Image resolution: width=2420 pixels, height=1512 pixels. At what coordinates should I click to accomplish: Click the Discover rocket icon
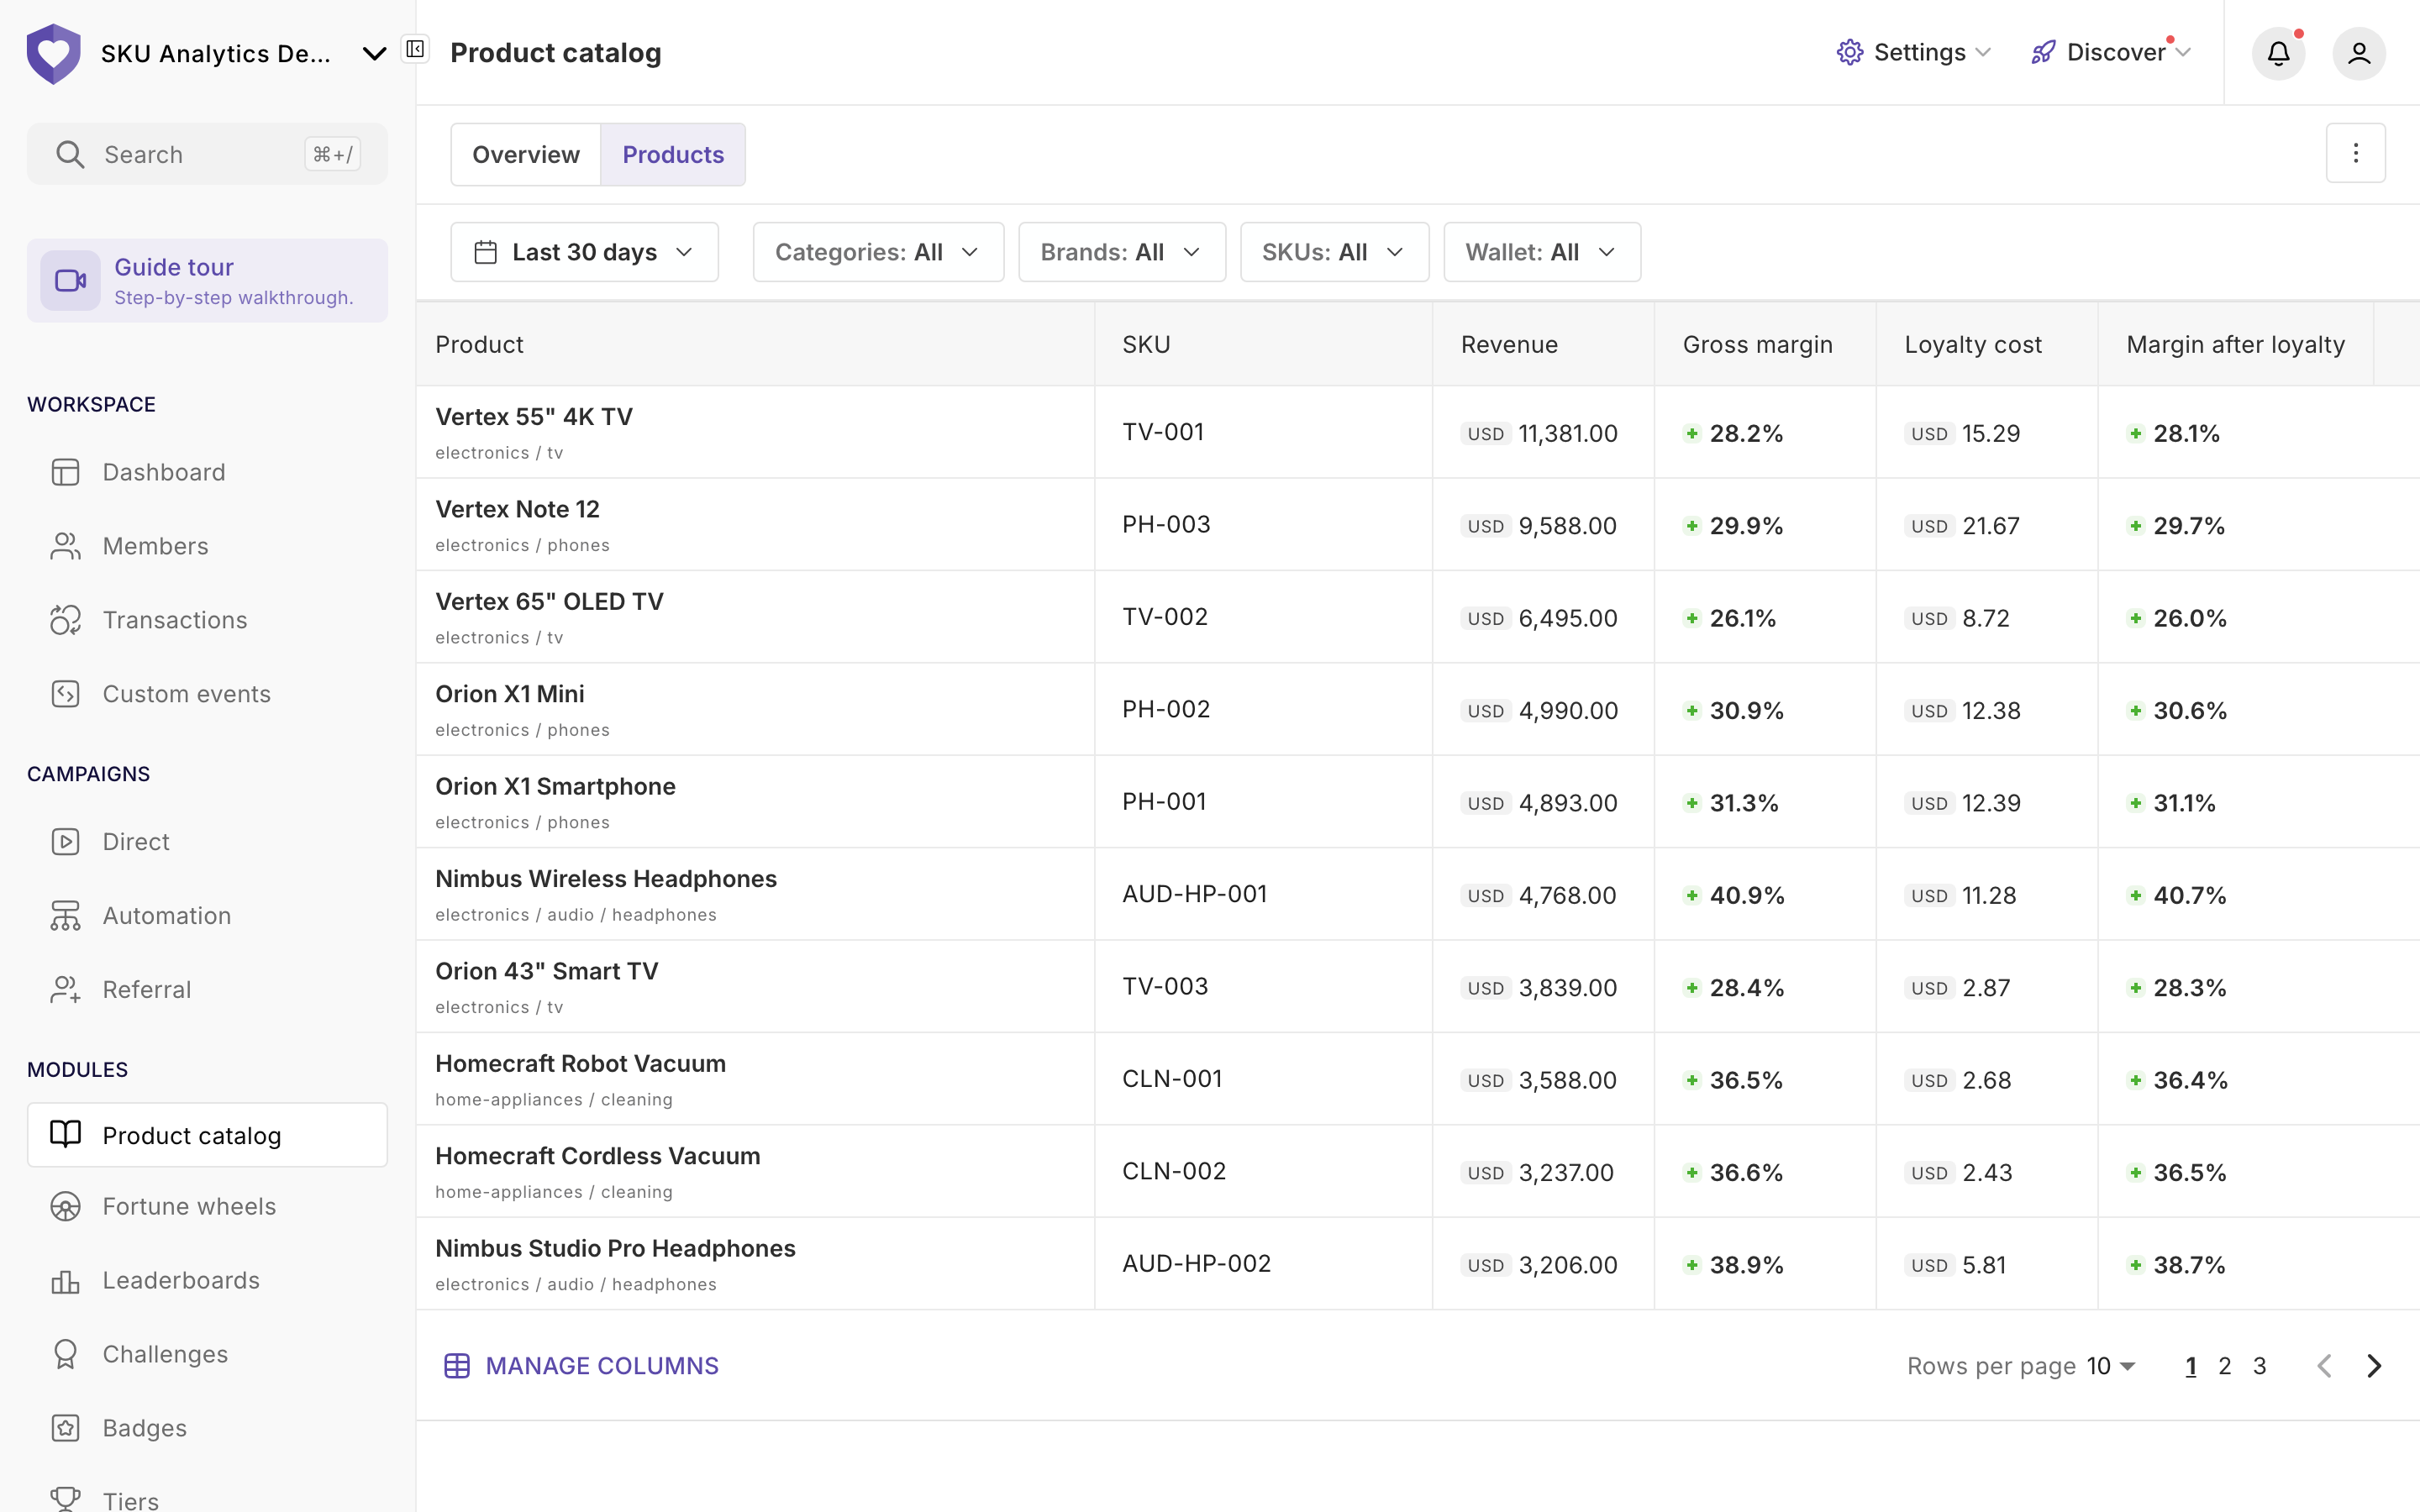2043,52
